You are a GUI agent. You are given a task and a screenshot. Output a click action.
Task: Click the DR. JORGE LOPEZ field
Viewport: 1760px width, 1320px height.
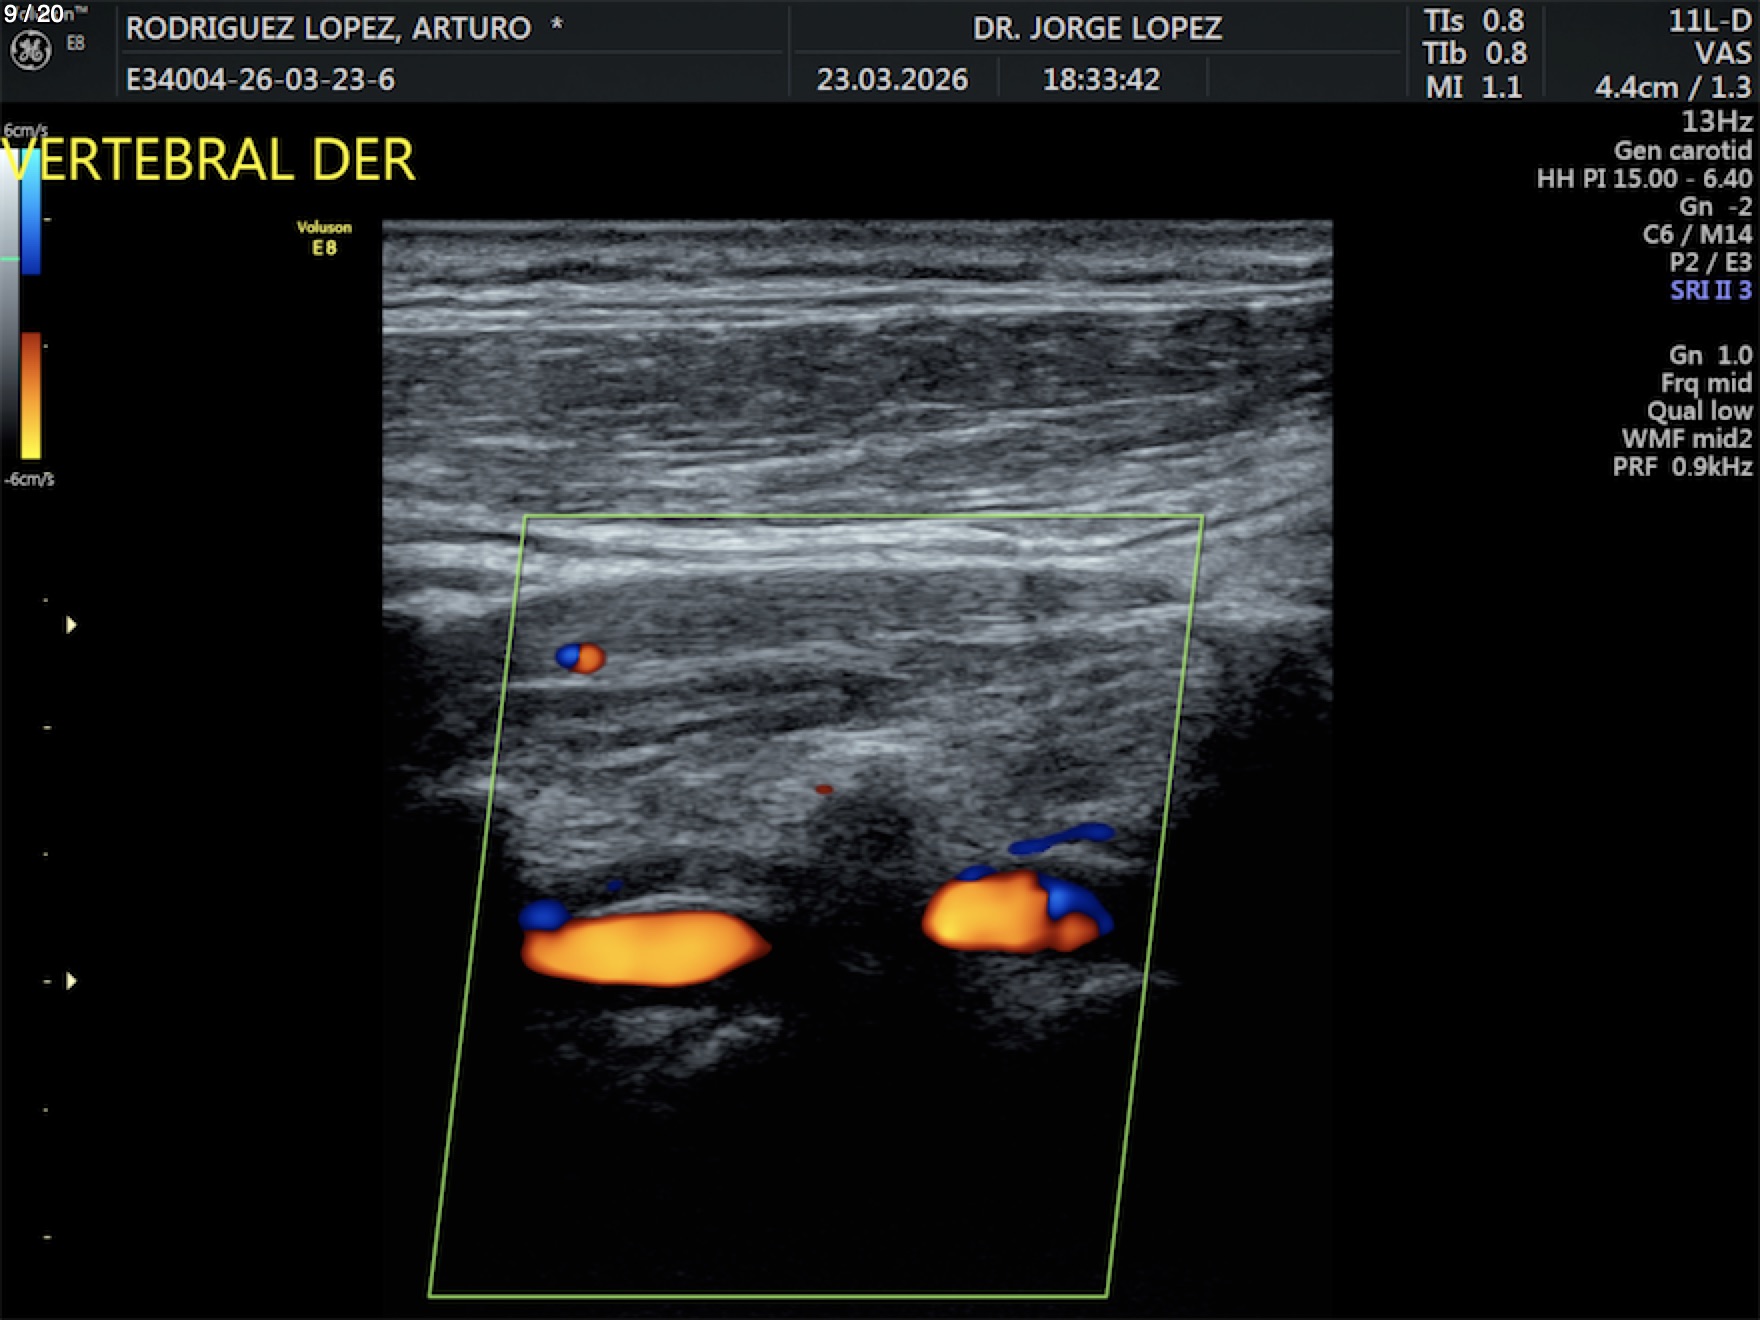coord(1097,28)
